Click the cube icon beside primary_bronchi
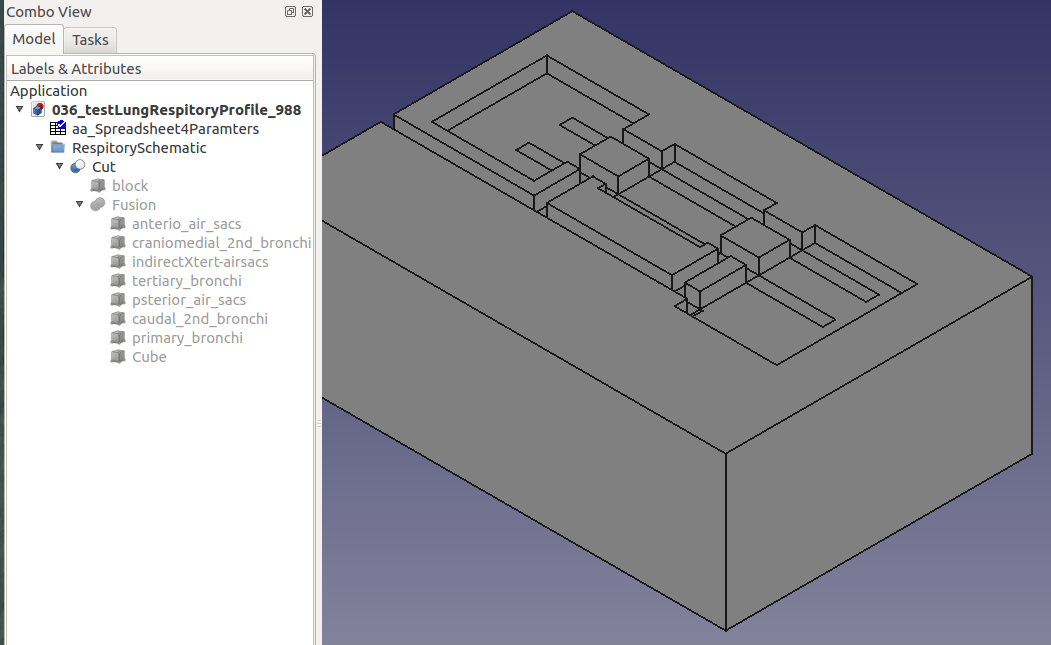The image size is (1051, 645). coord(118,338)
